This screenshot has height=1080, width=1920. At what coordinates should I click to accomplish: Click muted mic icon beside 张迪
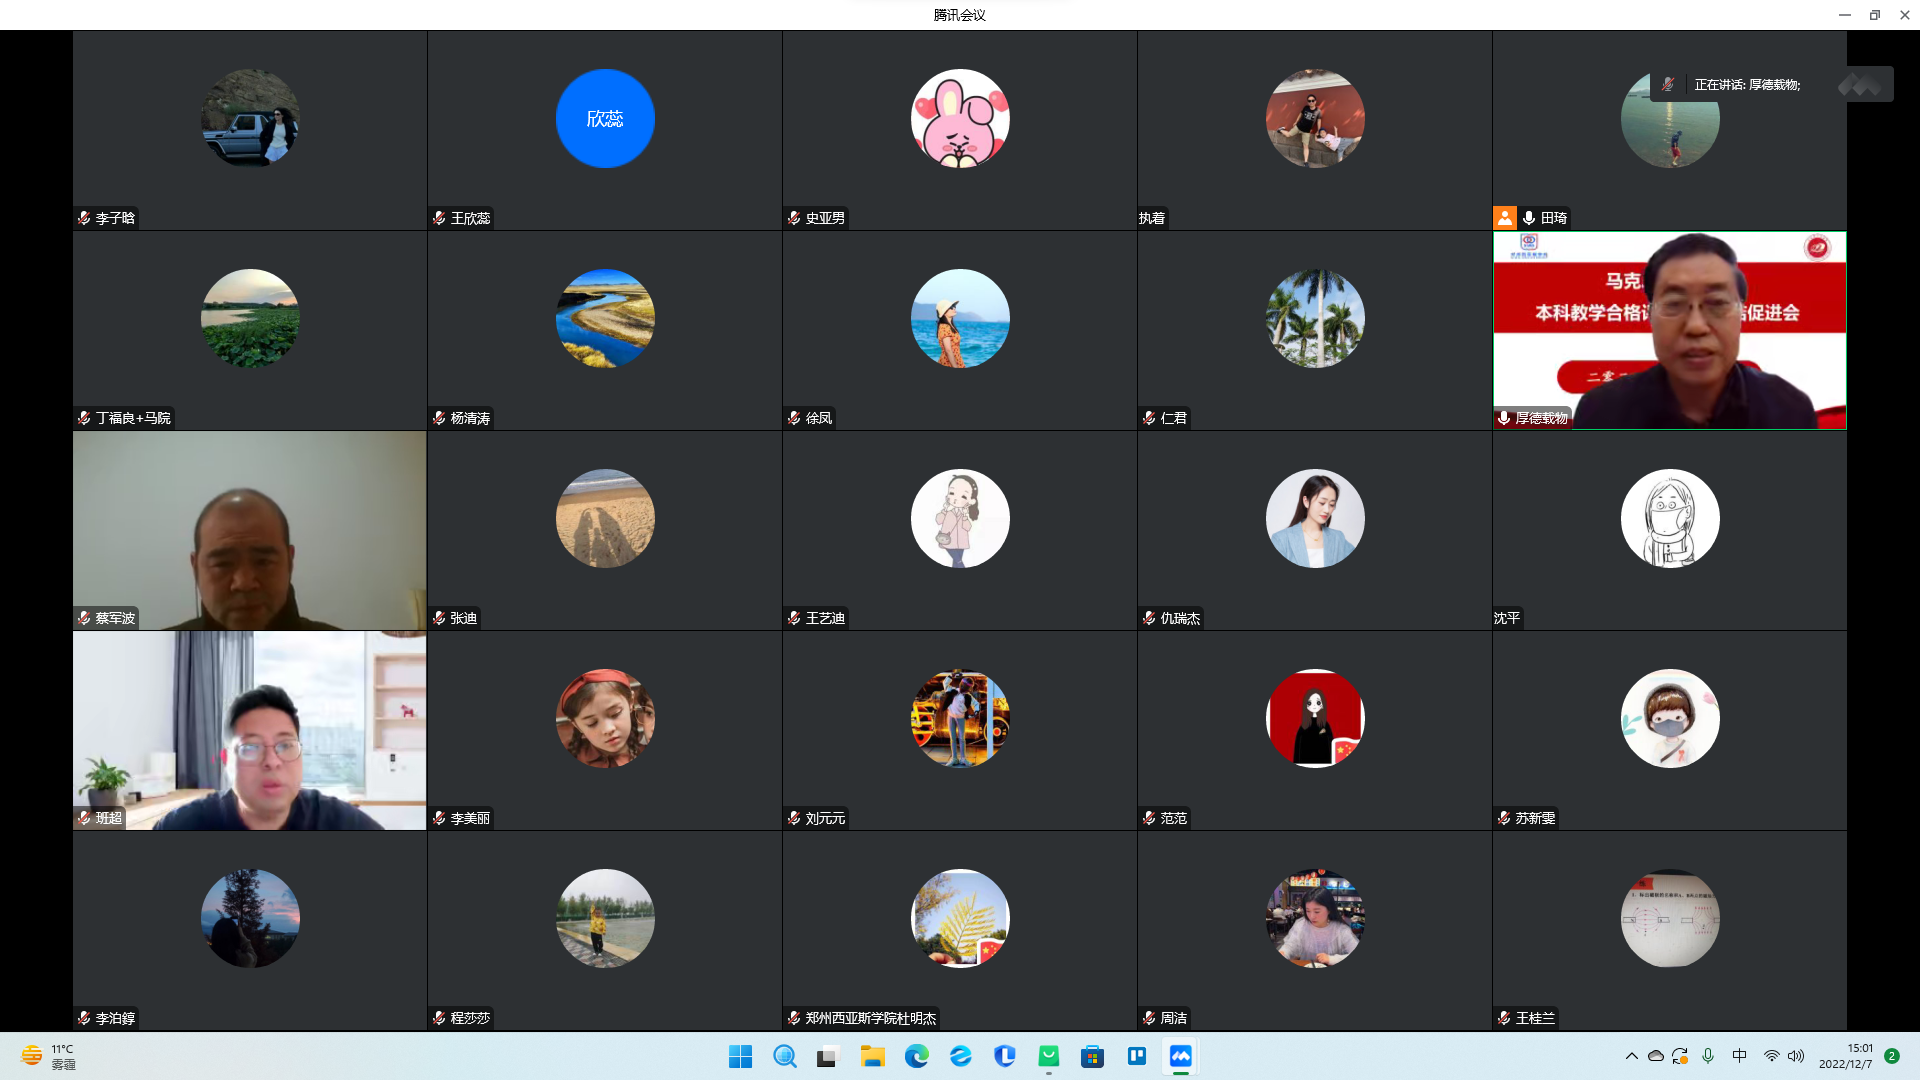point(439,618)
